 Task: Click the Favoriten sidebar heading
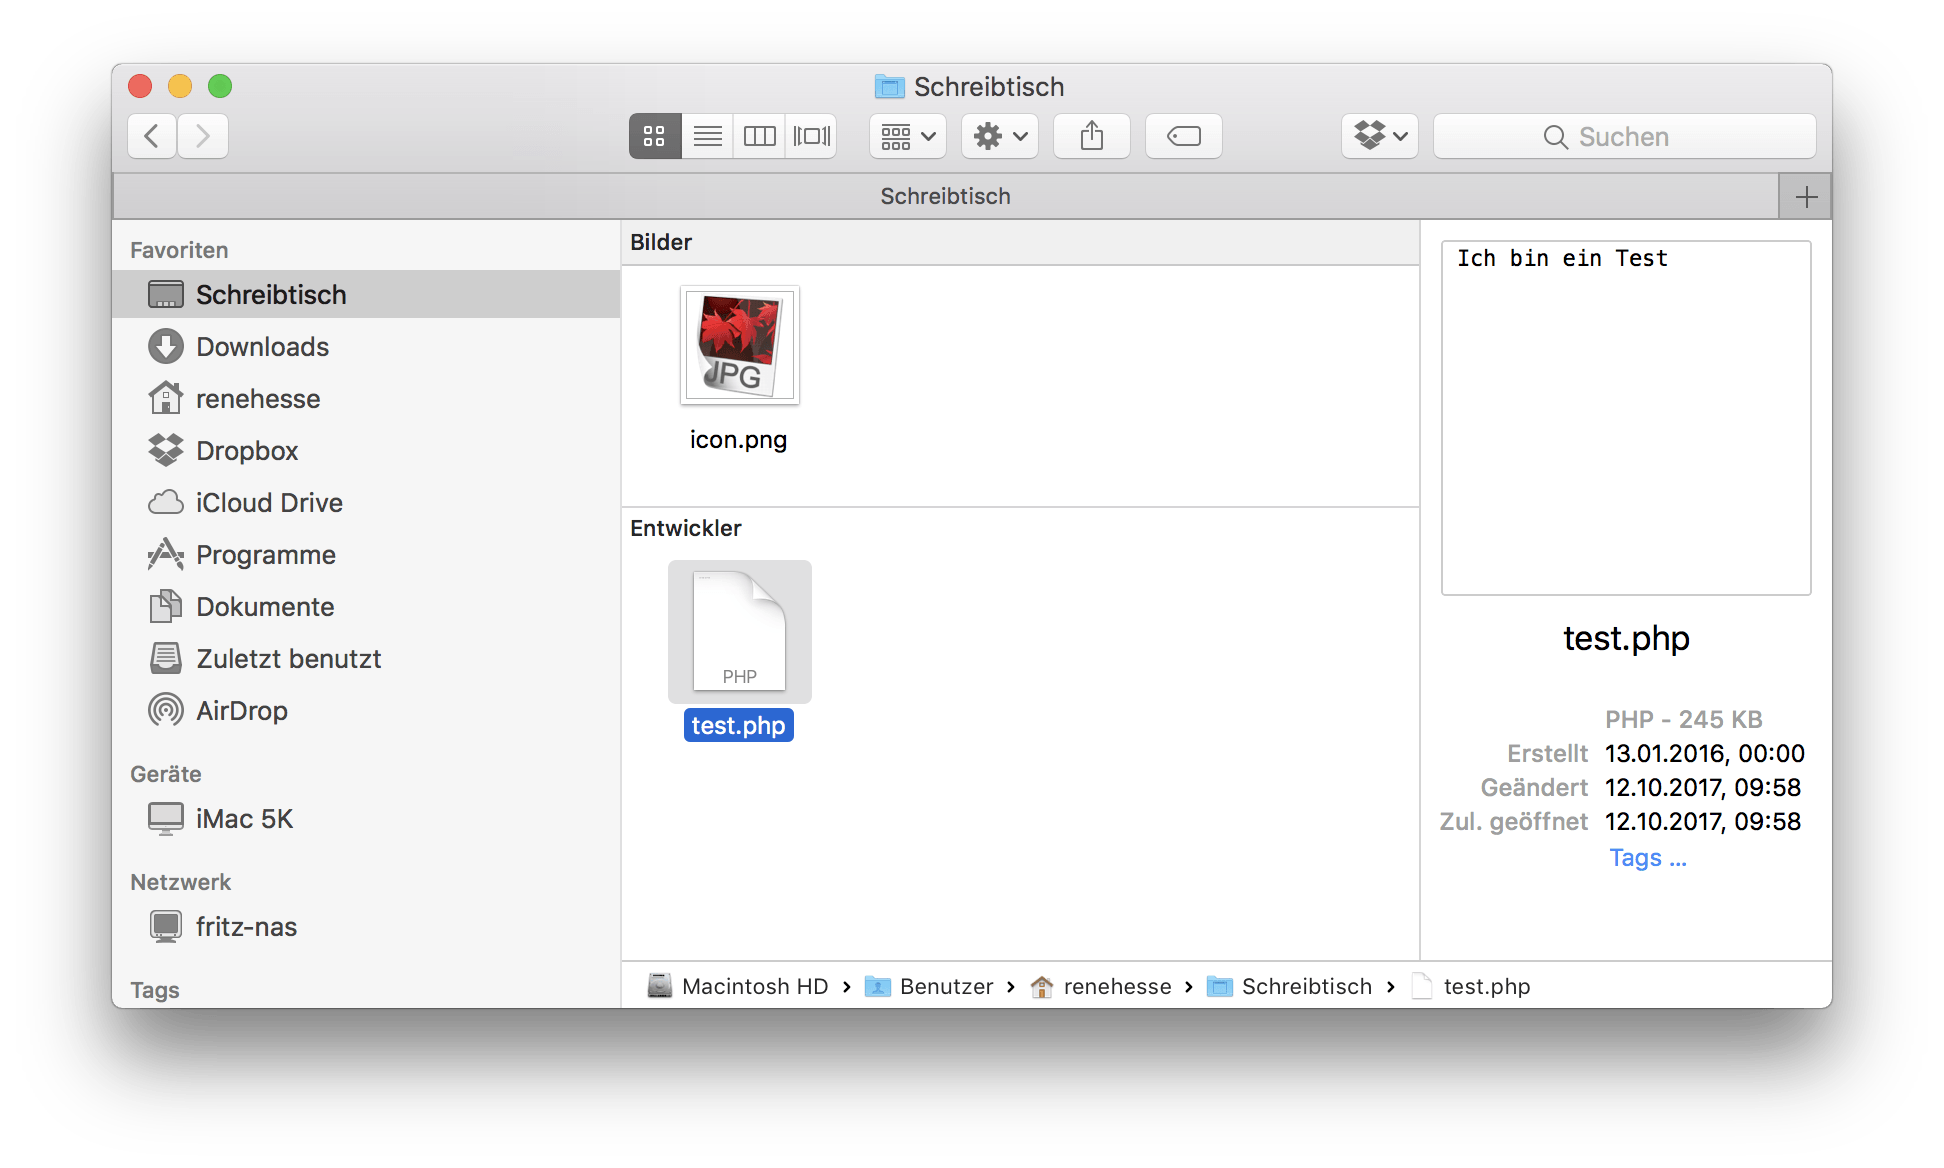coord(179,250)
